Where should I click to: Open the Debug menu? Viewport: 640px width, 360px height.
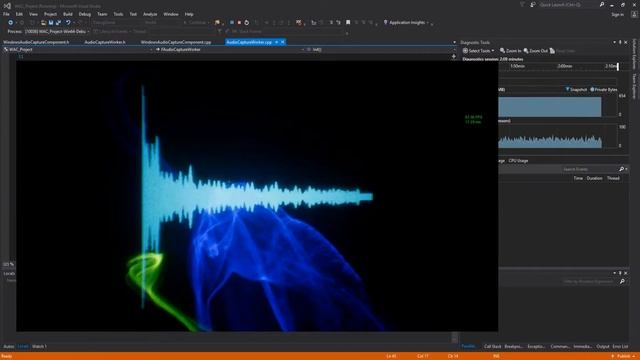point(84,14)
